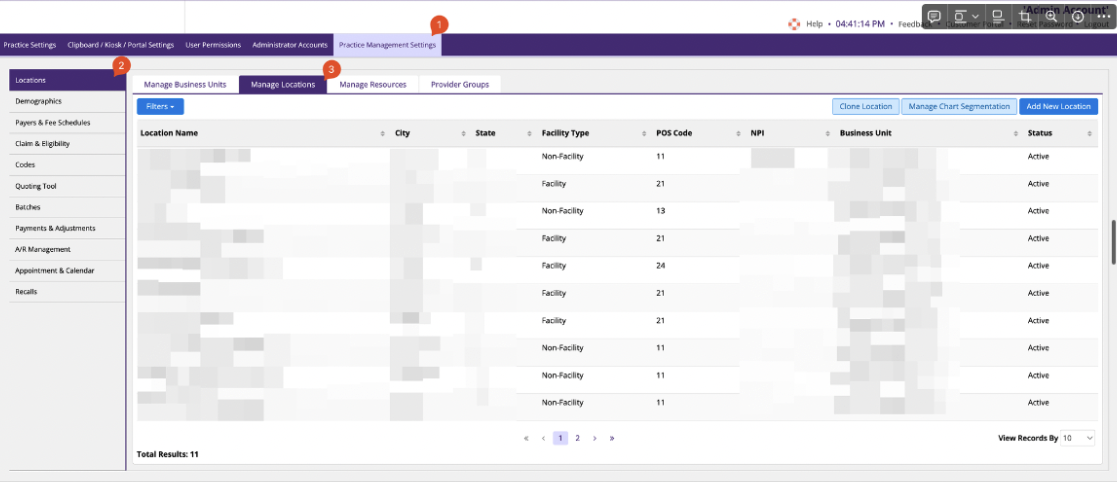This screenshot has height=482, width=1117.
Task: Open the comment bubble in overlay toolbar
Action: (x=935, y=16)
